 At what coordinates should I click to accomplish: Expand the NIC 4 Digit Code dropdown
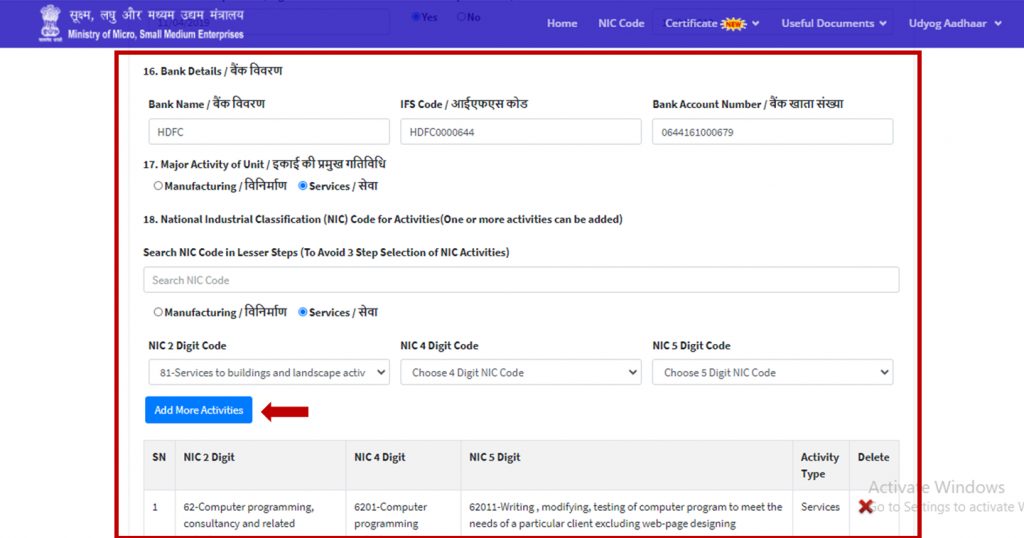coord(520,373)
